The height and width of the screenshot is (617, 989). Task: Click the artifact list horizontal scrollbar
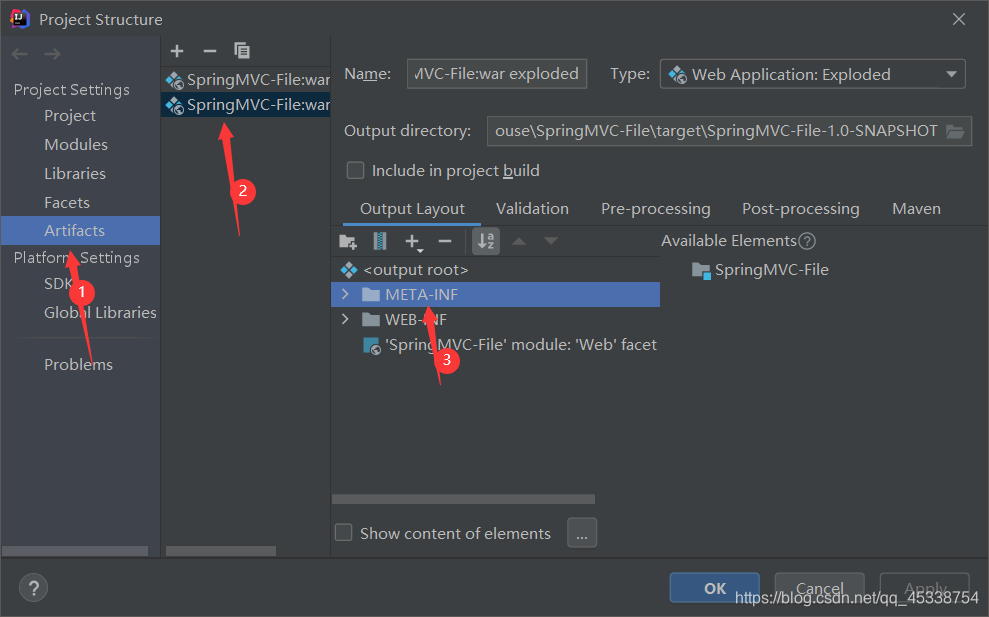click(x=221, y=551)
